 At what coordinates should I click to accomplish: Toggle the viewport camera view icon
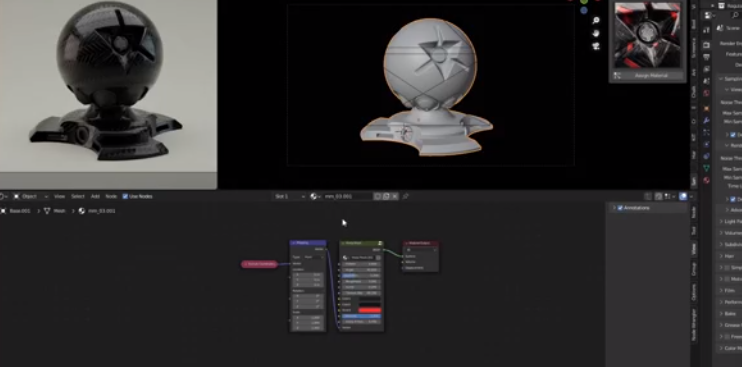[596, 46]
